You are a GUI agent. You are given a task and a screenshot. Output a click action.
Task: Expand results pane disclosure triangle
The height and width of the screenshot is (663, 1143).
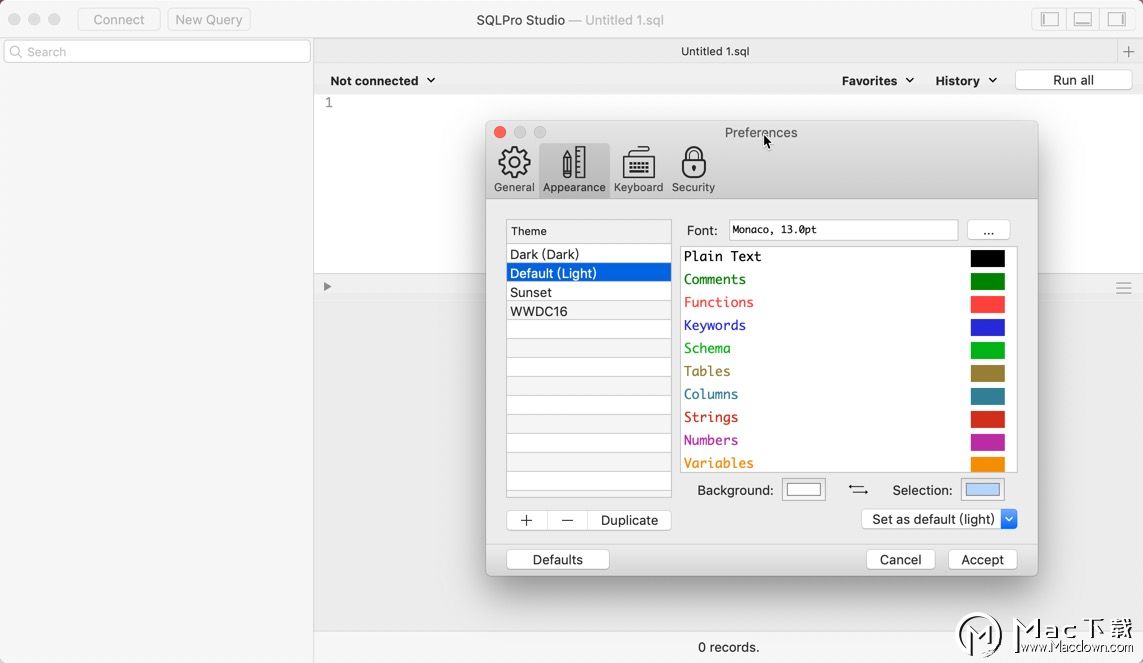[327, 286]
